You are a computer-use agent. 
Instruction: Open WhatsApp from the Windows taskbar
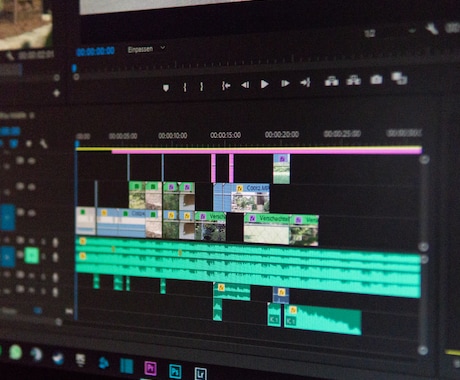[x=15, y=352]
